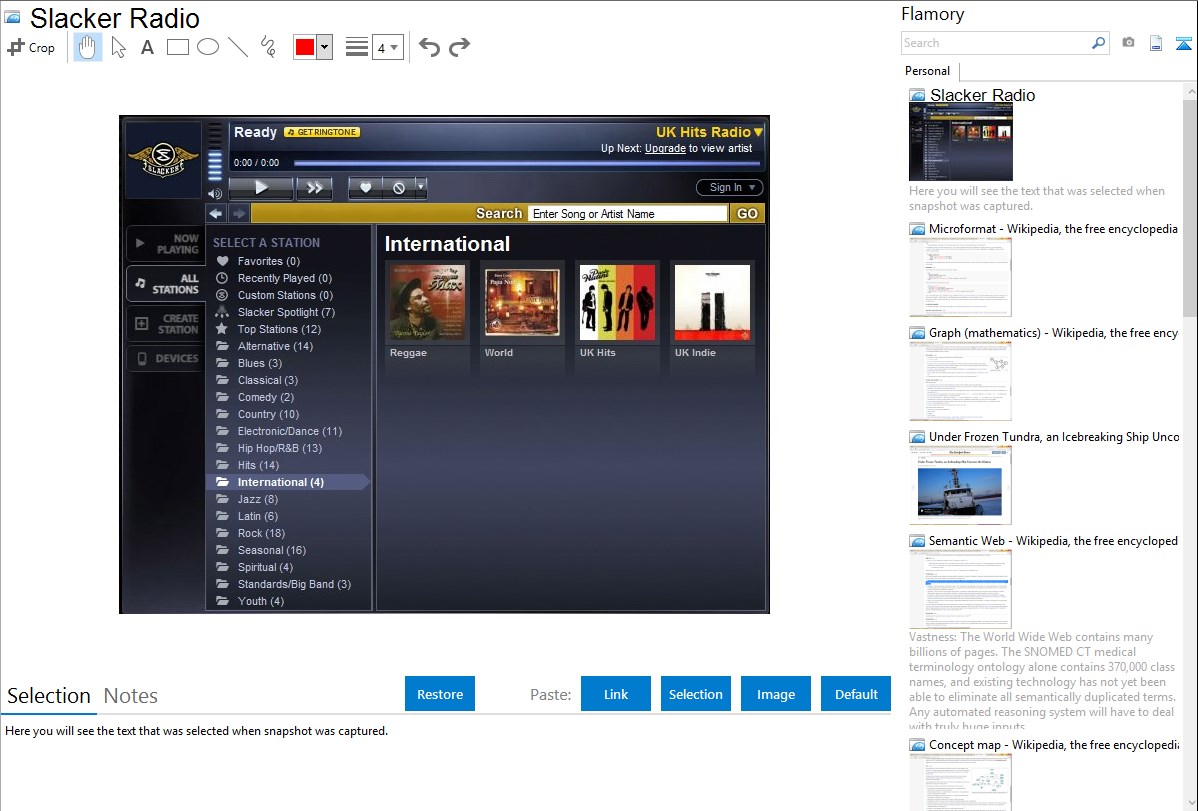The image size is (1198, 811).
Task: Click the line thickness icon
Action: click(x=356, y=47)
